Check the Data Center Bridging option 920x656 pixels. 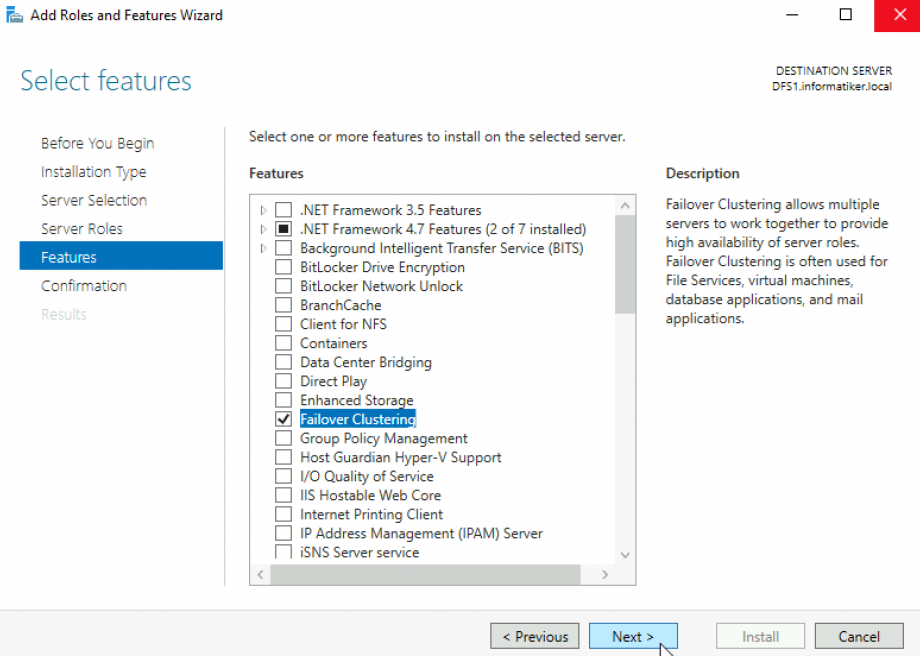[283, 362]
